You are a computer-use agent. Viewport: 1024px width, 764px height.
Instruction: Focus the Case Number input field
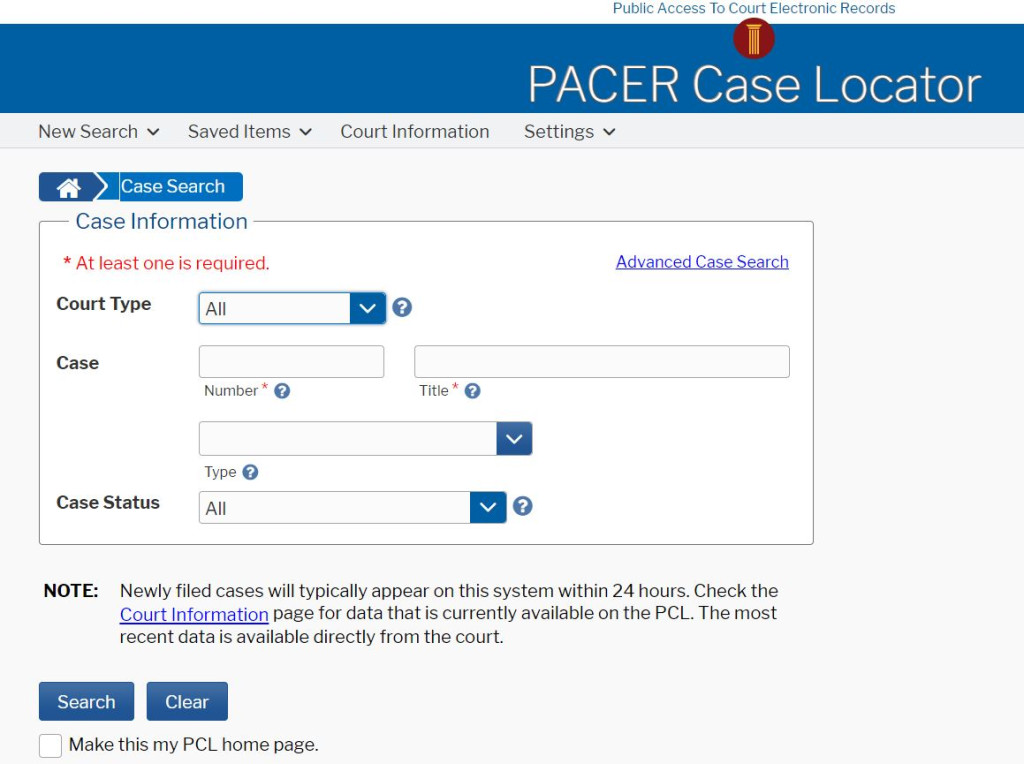click(291, 362)
